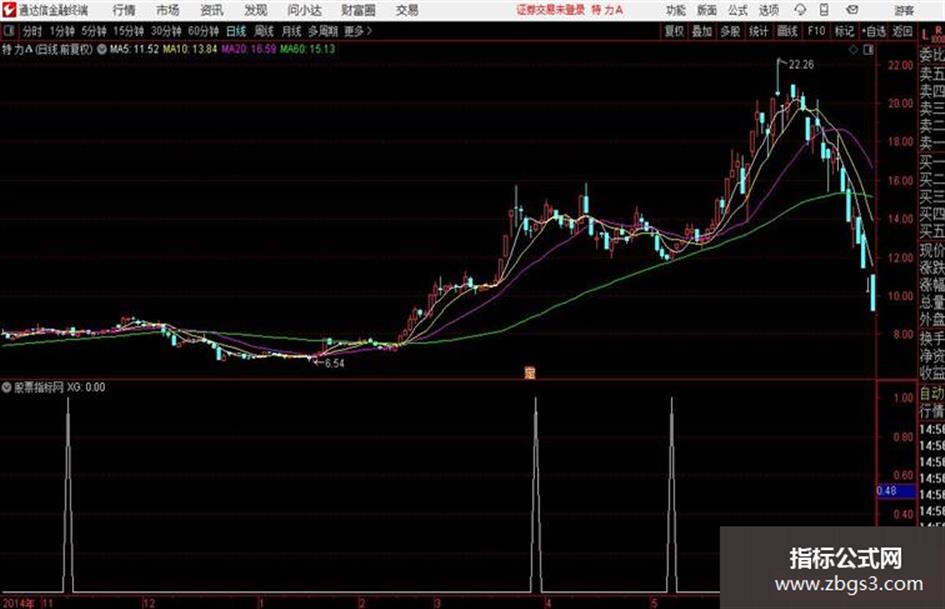The image size is (945, 609).
Task: Open the 市场 menu
Action: pyautogui.click(x=168, y=10)
